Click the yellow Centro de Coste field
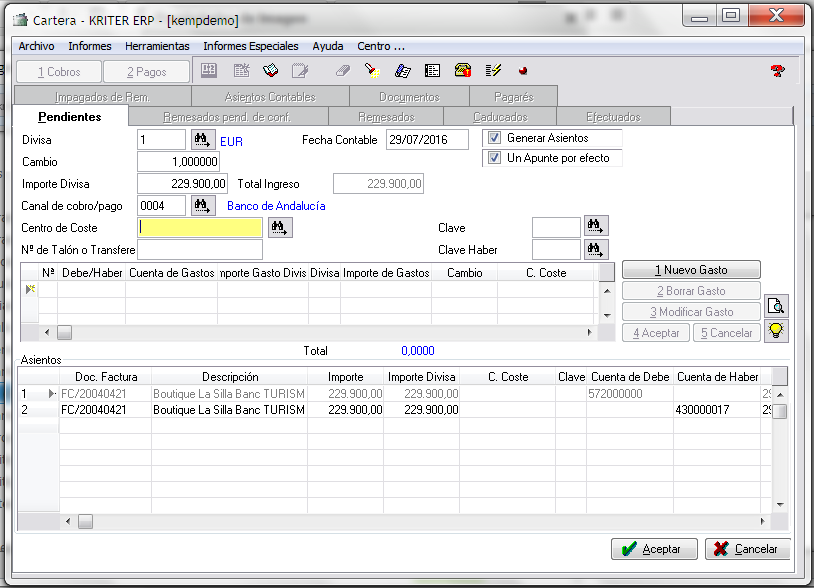The height and width of the screenshot is (588, 814). click(200, 228)
